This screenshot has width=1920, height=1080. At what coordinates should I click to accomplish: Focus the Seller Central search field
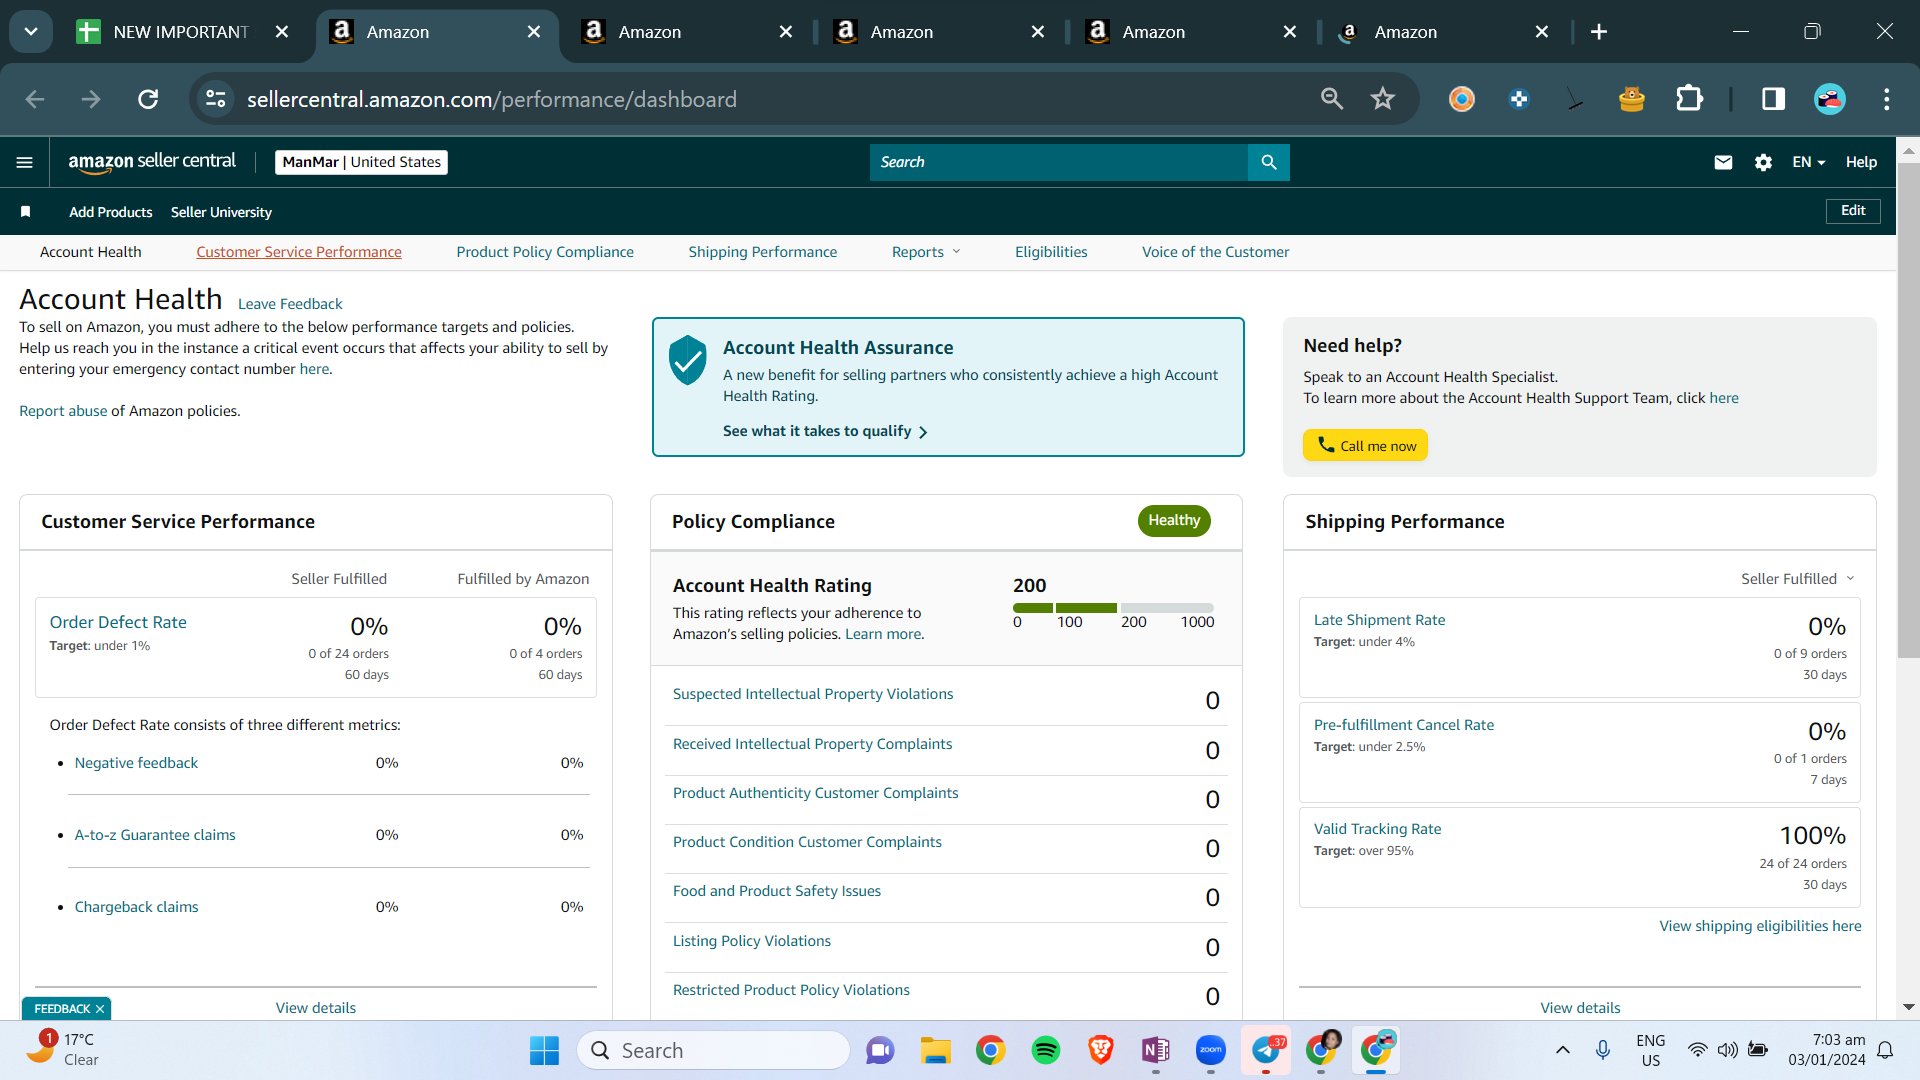pyautogui.click(x=1059, y=162)
